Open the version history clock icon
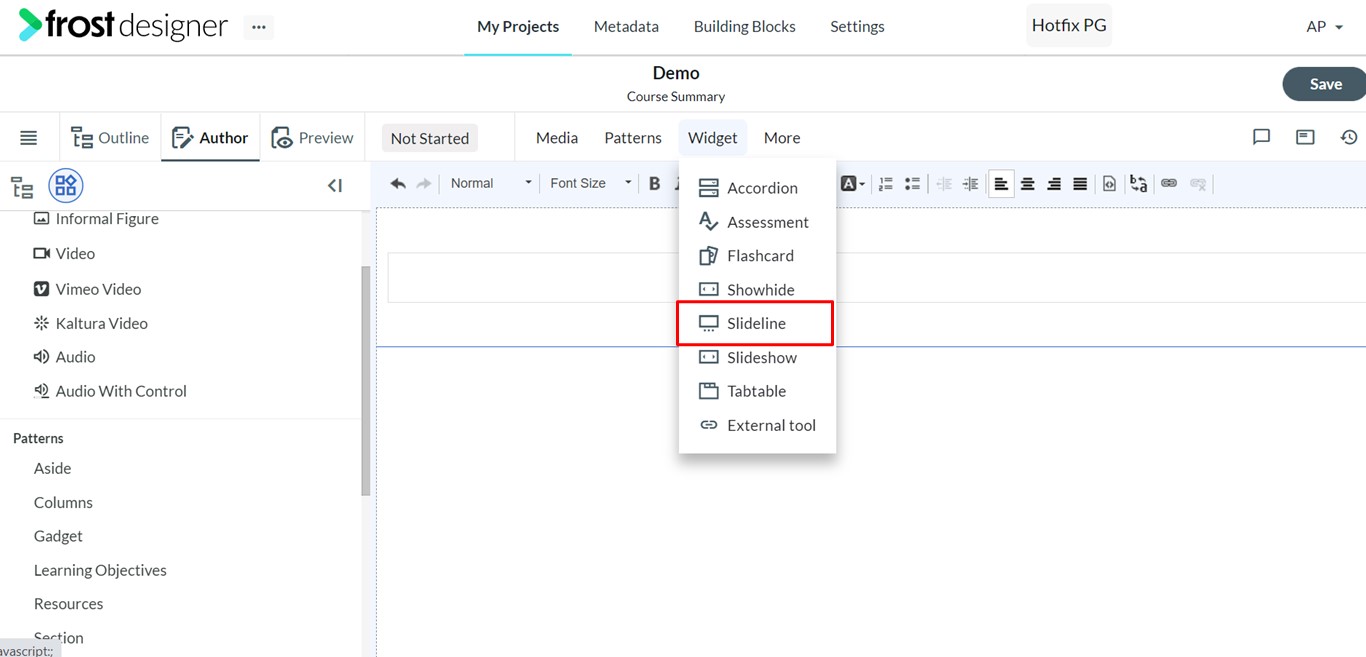The image size is (1366, 657). 1349,137
